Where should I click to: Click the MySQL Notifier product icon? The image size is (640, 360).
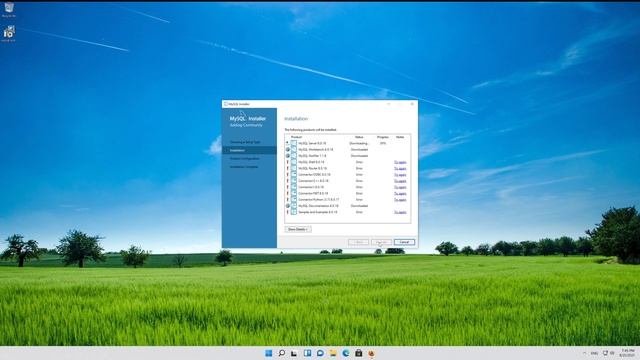(293, 156)
